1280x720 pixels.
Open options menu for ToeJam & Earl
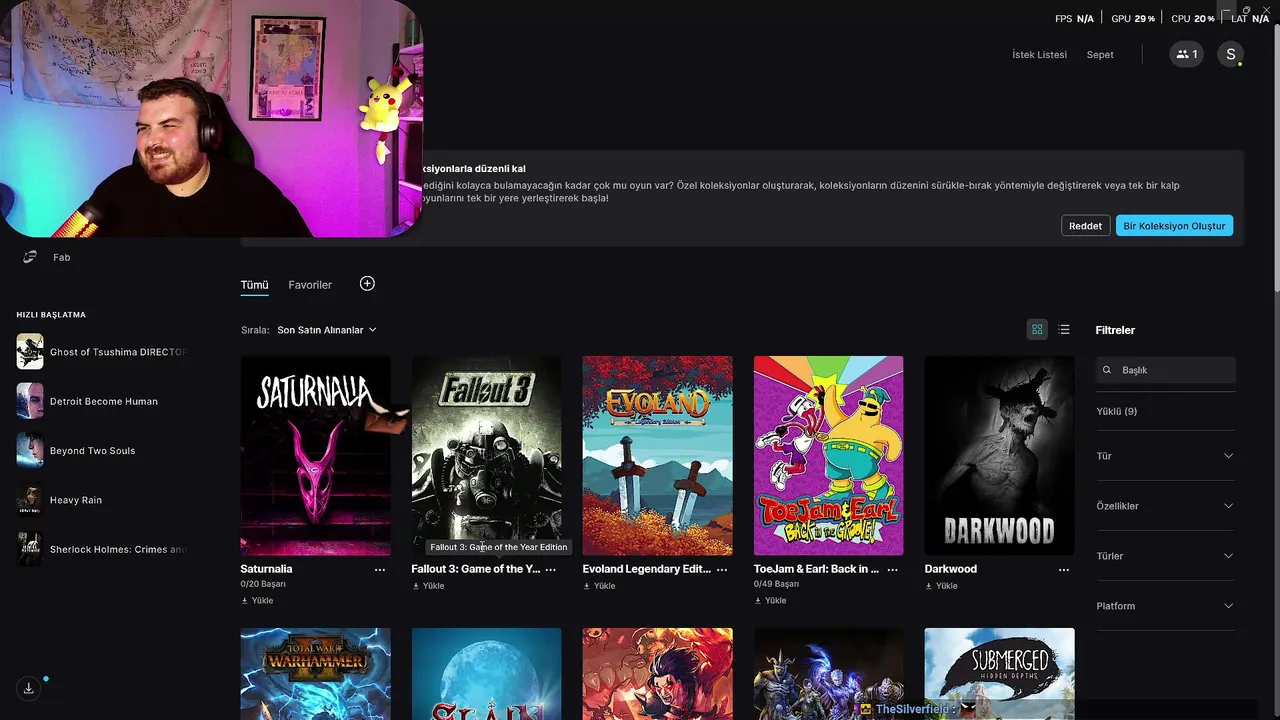pos(893,569)
